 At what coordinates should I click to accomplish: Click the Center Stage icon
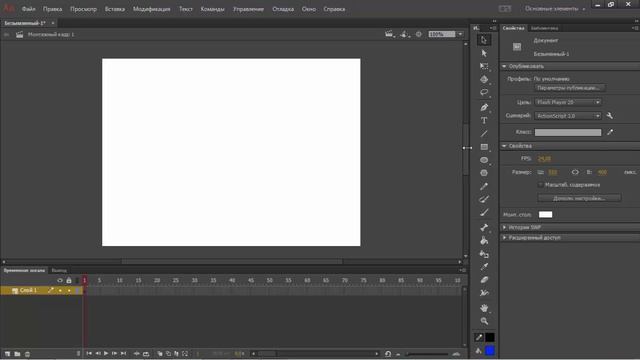pyautogui.click(x=419, y=34)
